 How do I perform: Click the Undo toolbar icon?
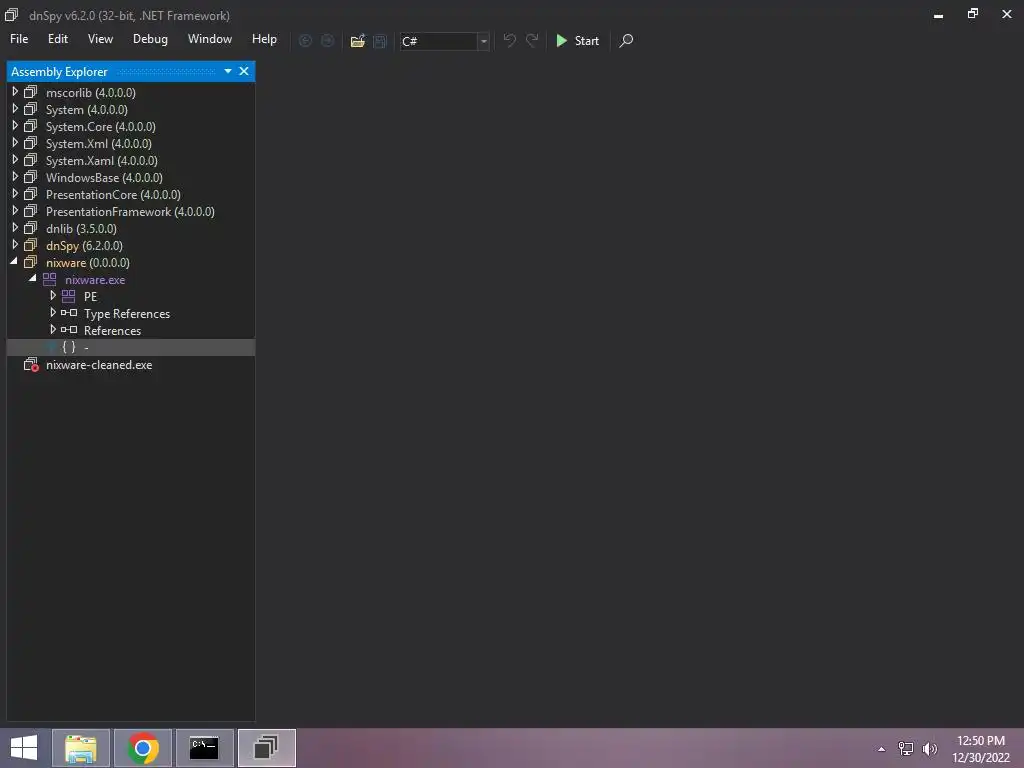509,40
